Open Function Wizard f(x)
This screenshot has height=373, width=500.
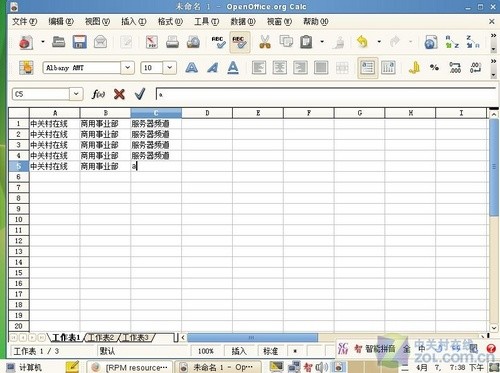tap(98, 94)
